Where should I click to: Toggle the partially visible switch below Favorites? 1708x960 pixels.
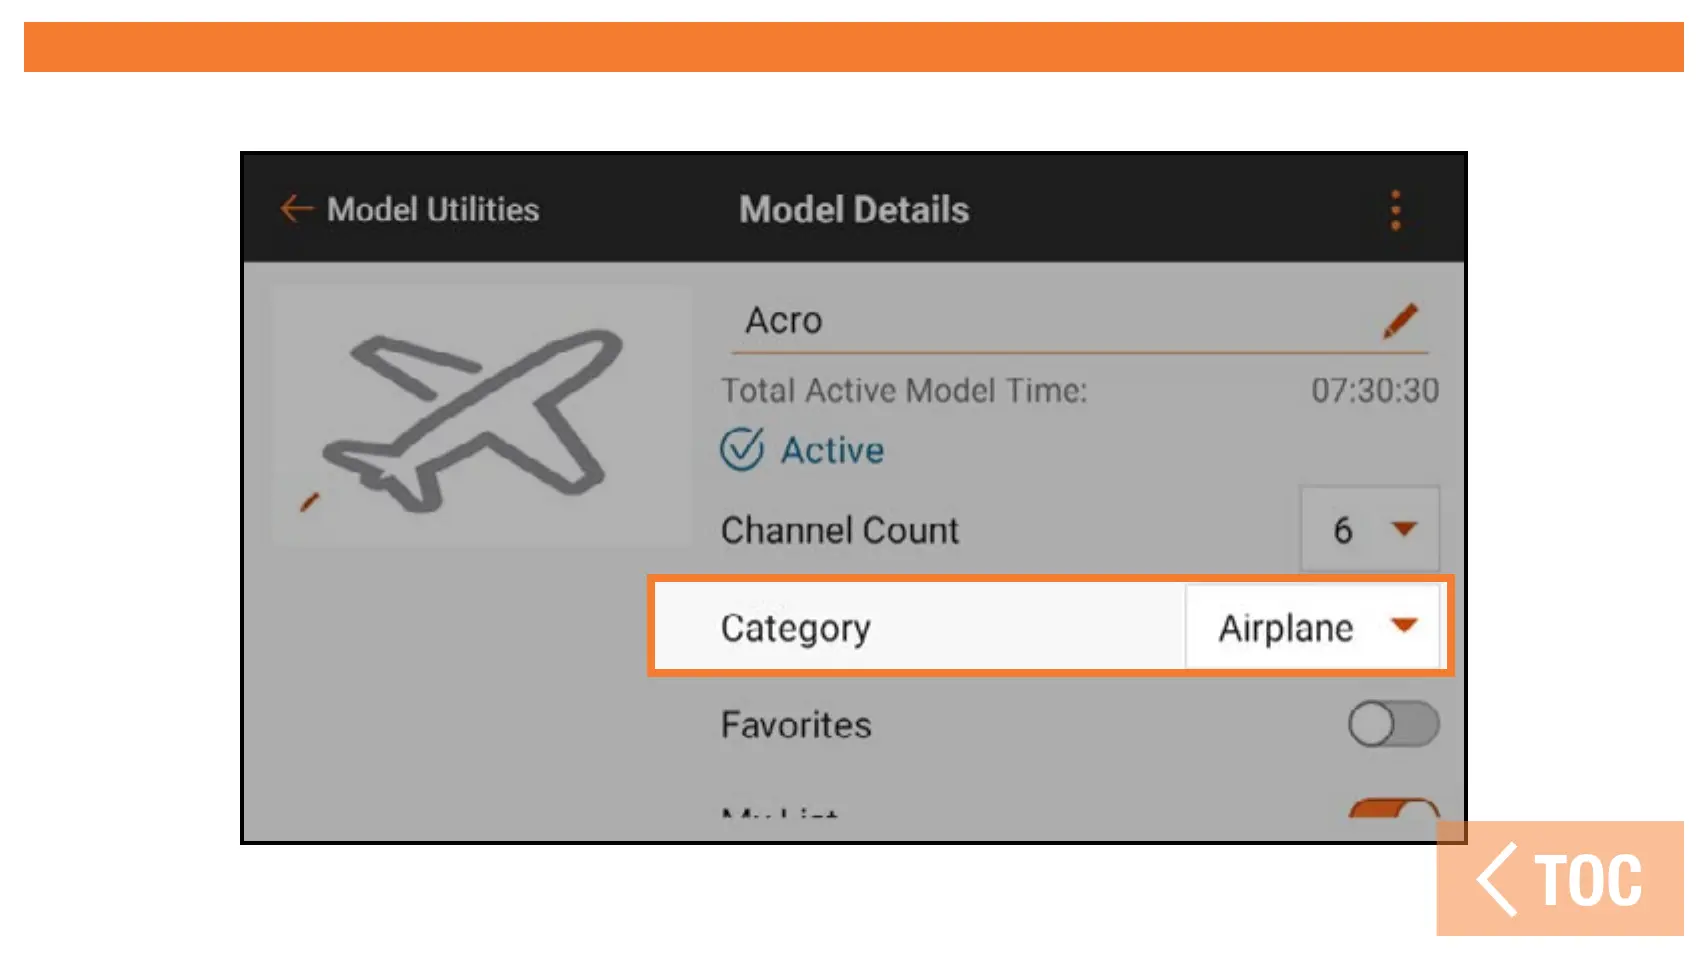pos(1393,808)
